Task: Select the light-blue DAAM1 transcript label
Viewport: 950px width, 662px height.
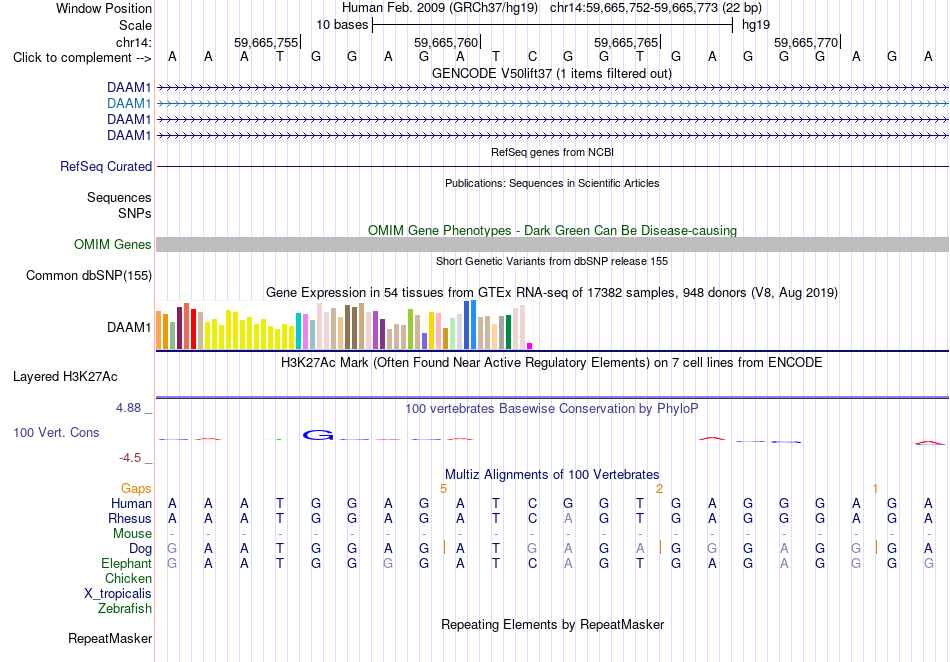Action: tap(128, 104)
